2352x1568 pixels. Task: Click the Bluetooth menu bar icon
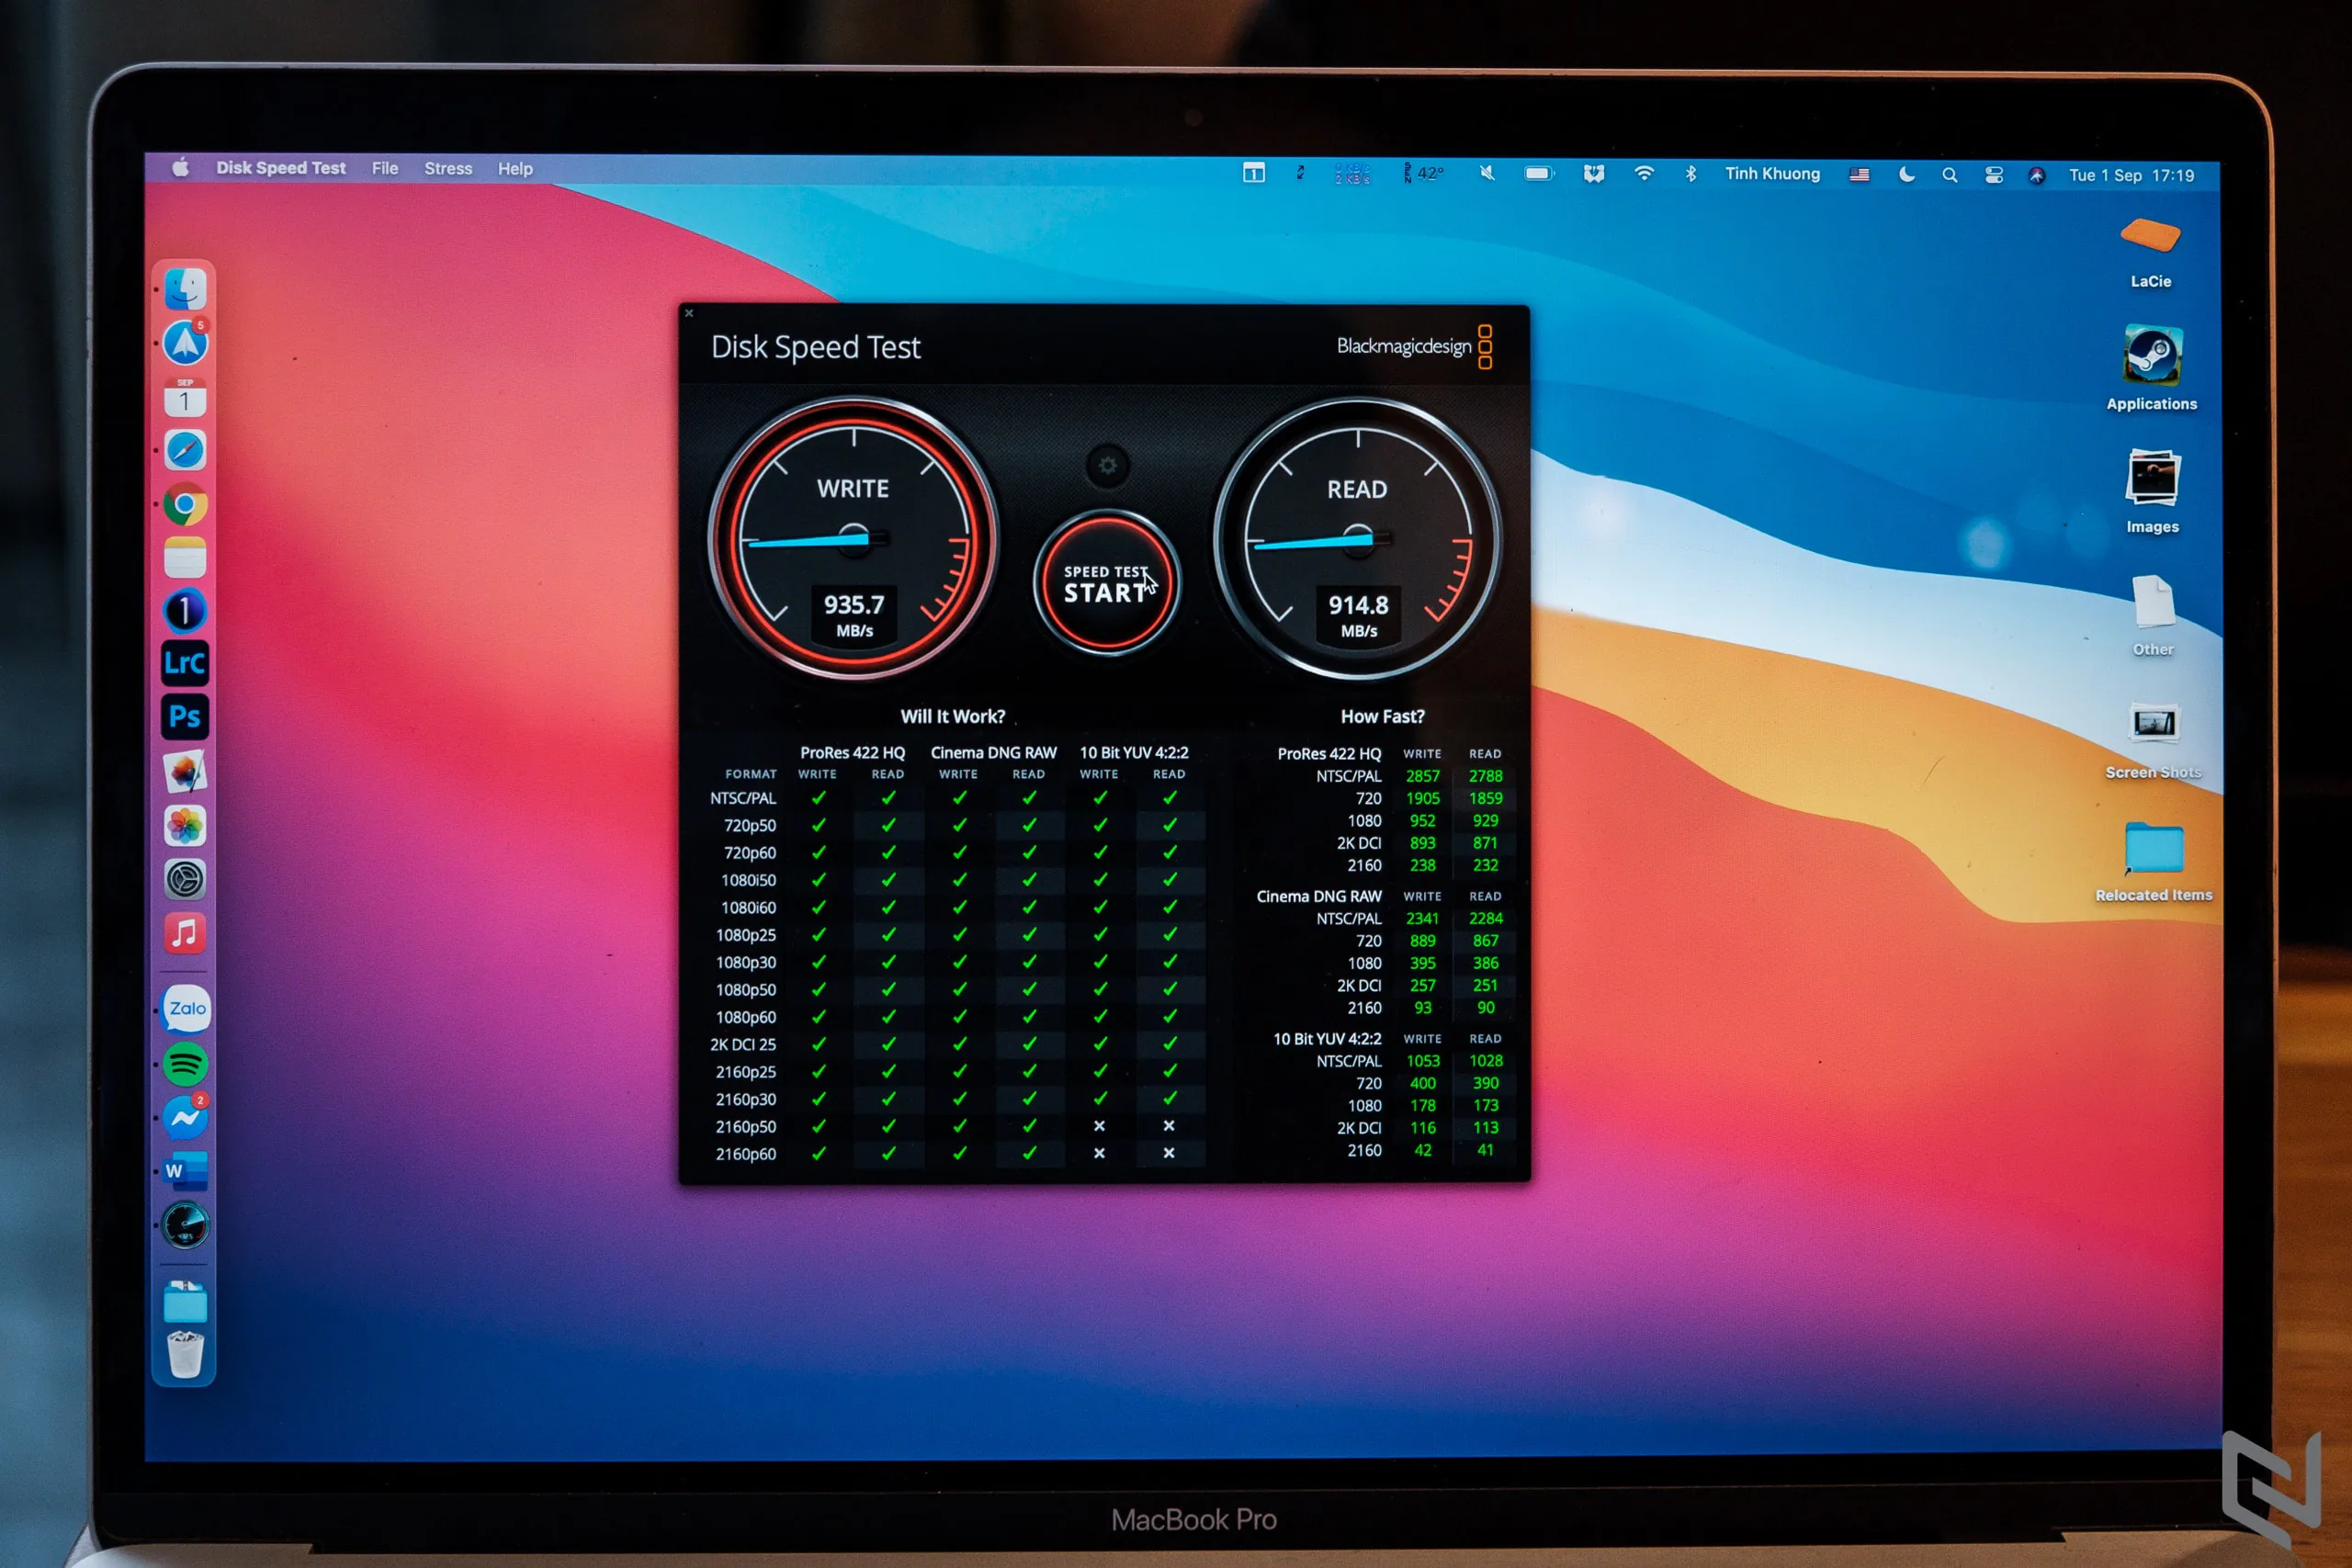click(1691, 174)
